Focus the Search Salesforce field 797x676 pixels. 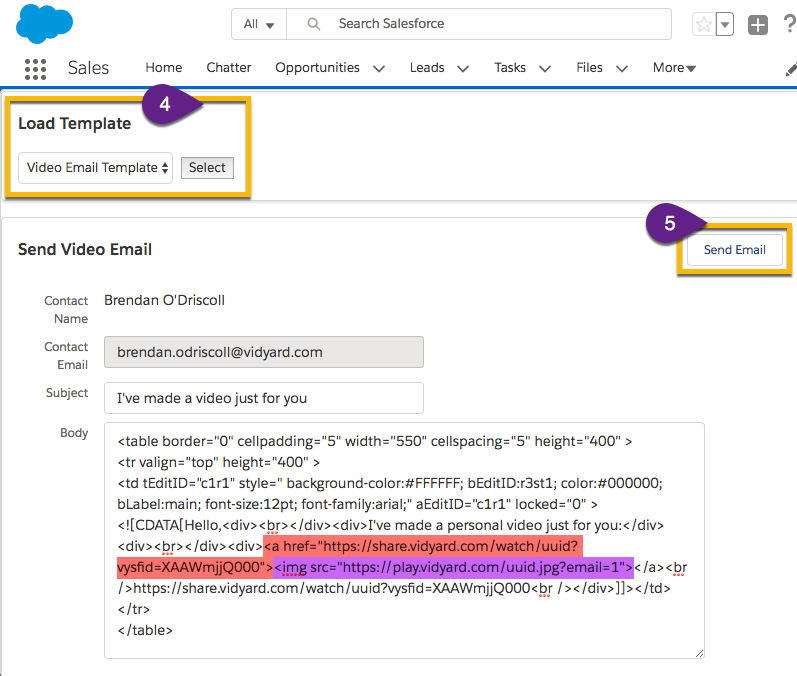(x=479, y=24)
